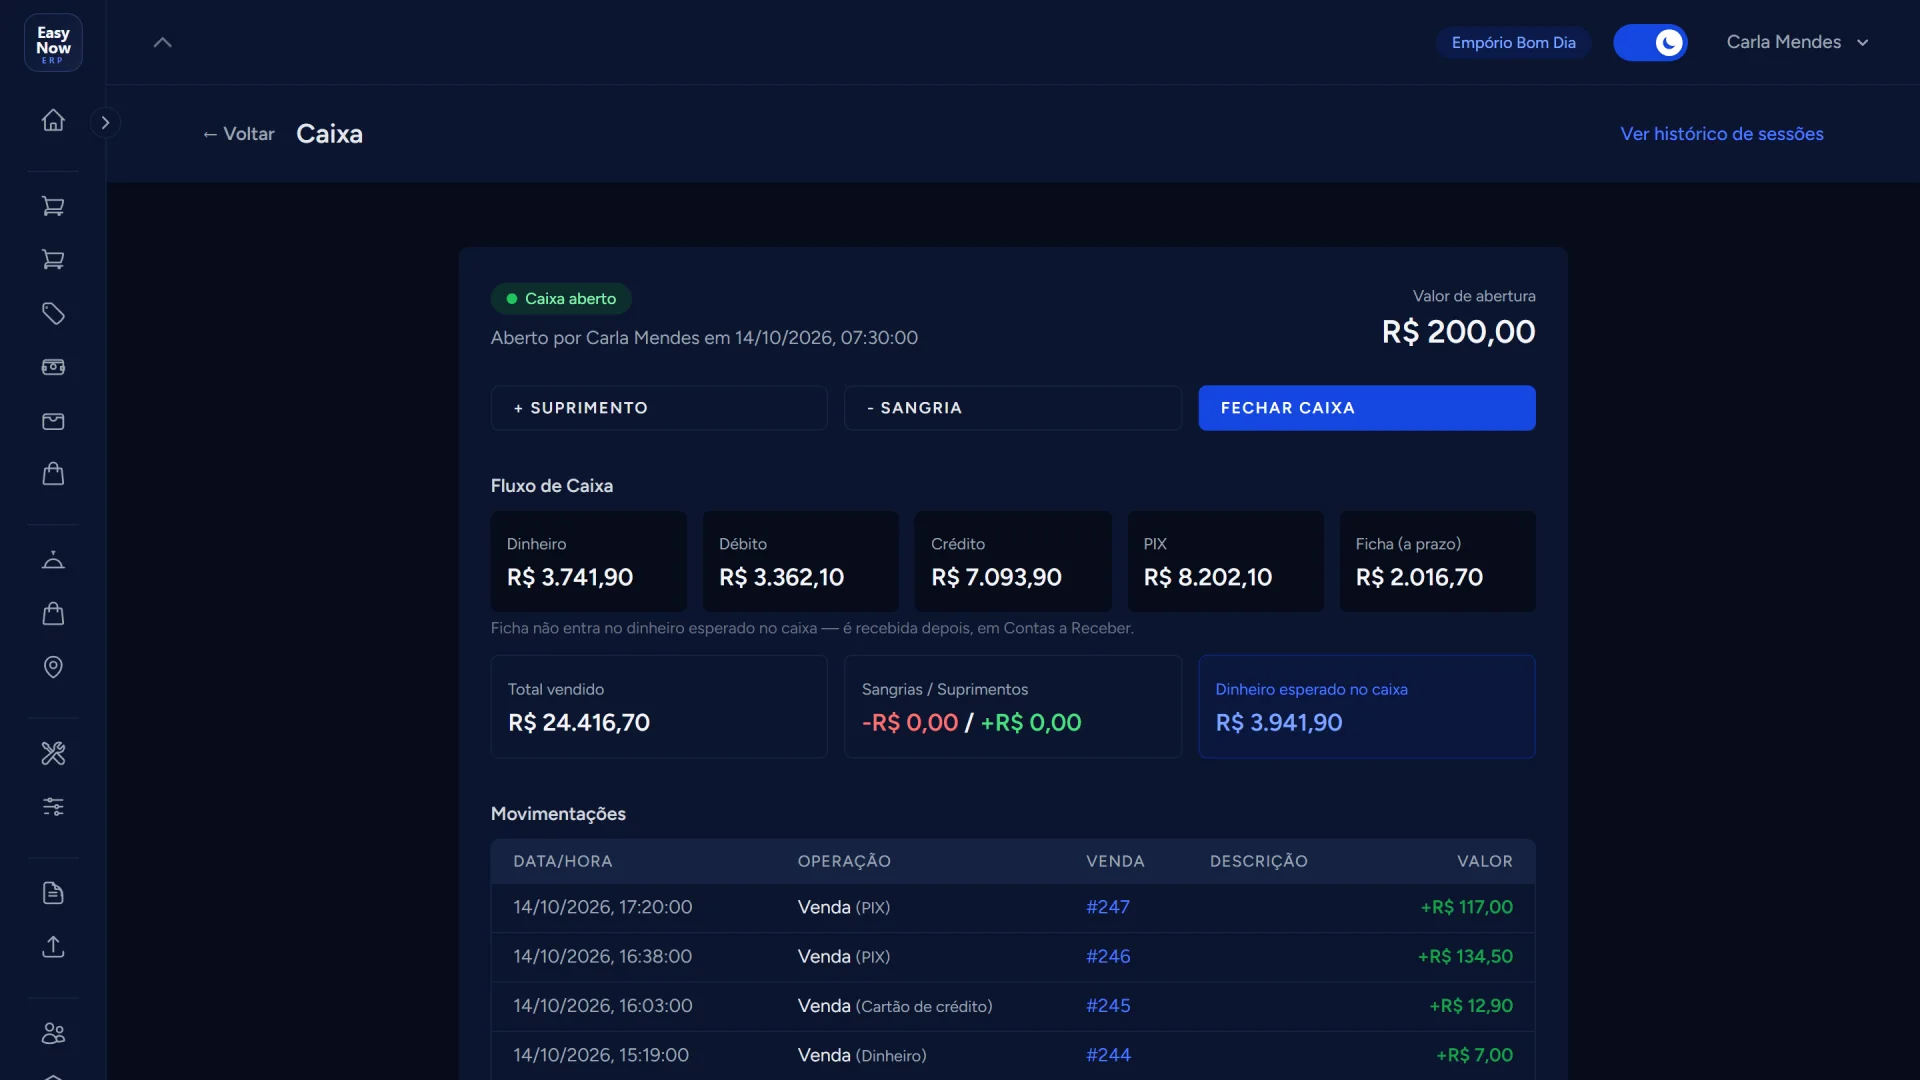1920x1080 pixels.
Task: Open the home icon in the sidebar
Action: [53, 120]
